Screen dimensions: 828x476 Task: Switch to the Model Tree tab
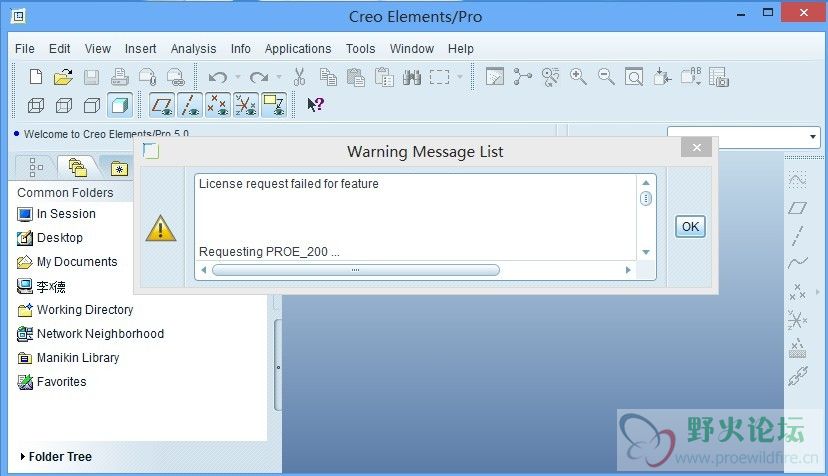click(36, 167)
